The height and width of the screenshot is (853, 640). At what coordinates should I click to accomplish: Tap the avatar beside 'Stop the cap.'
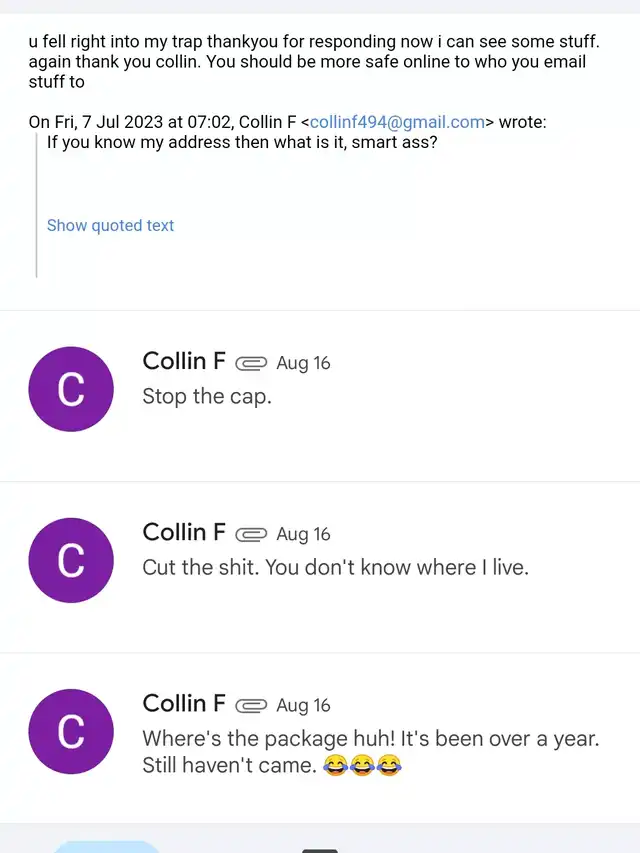coord(71,389)
